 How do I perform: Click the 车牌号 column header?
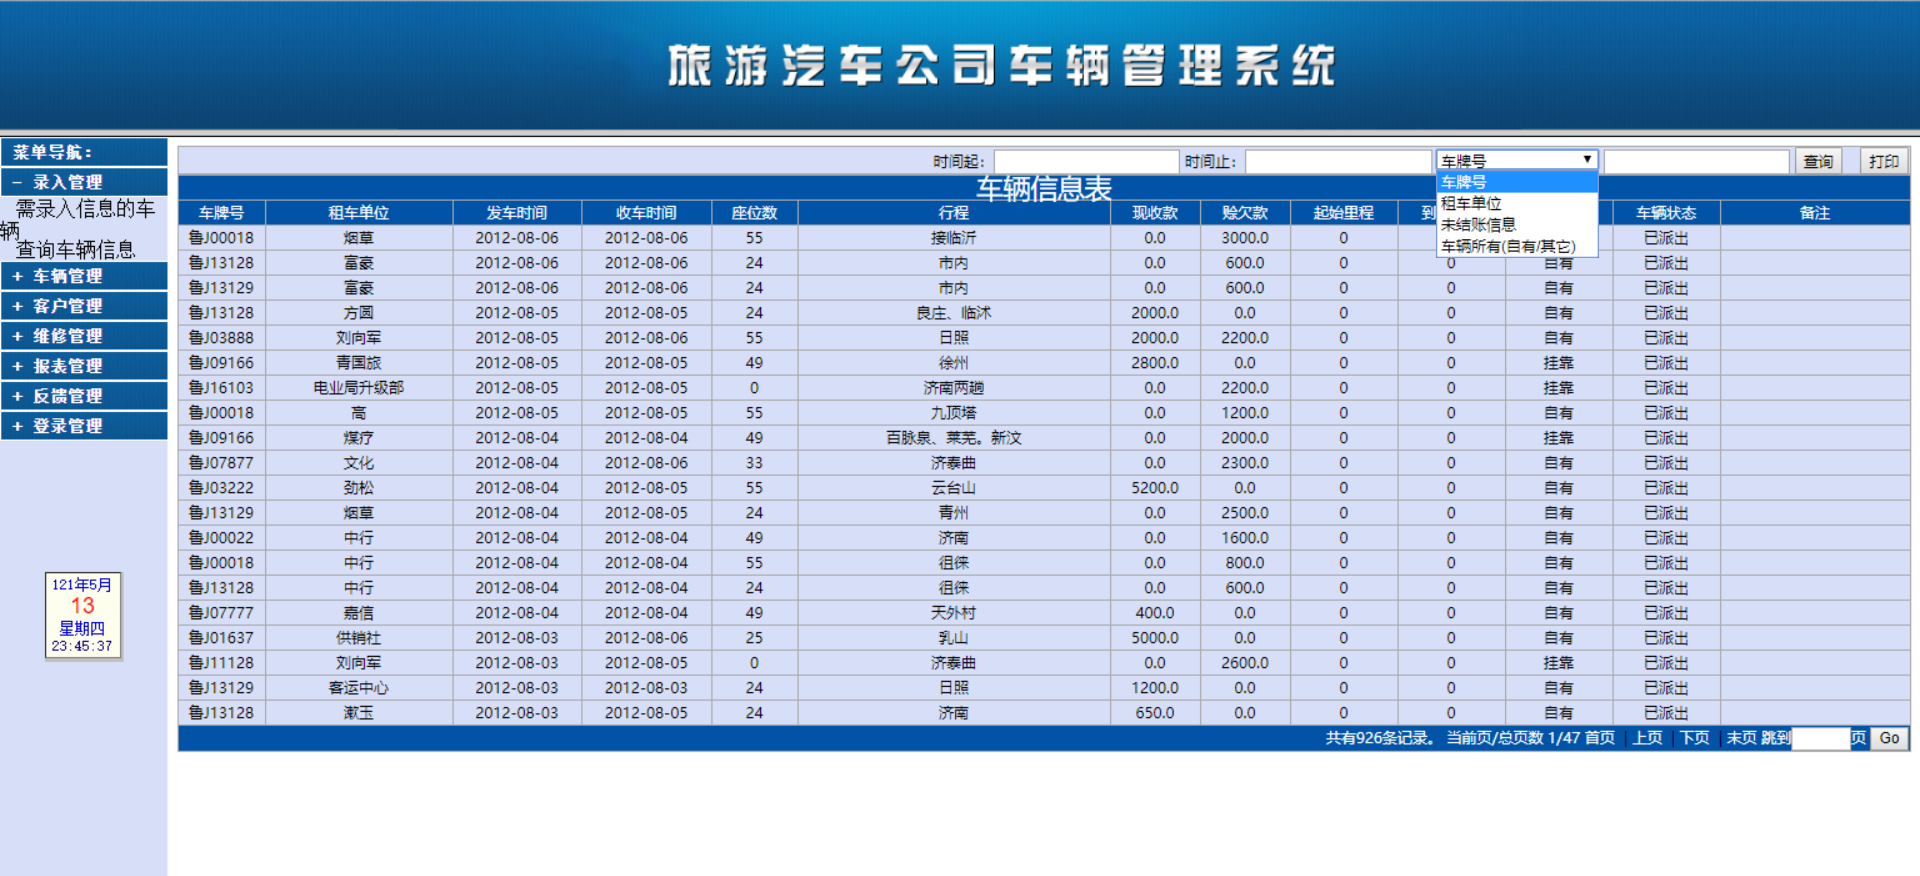pos(221,212)
